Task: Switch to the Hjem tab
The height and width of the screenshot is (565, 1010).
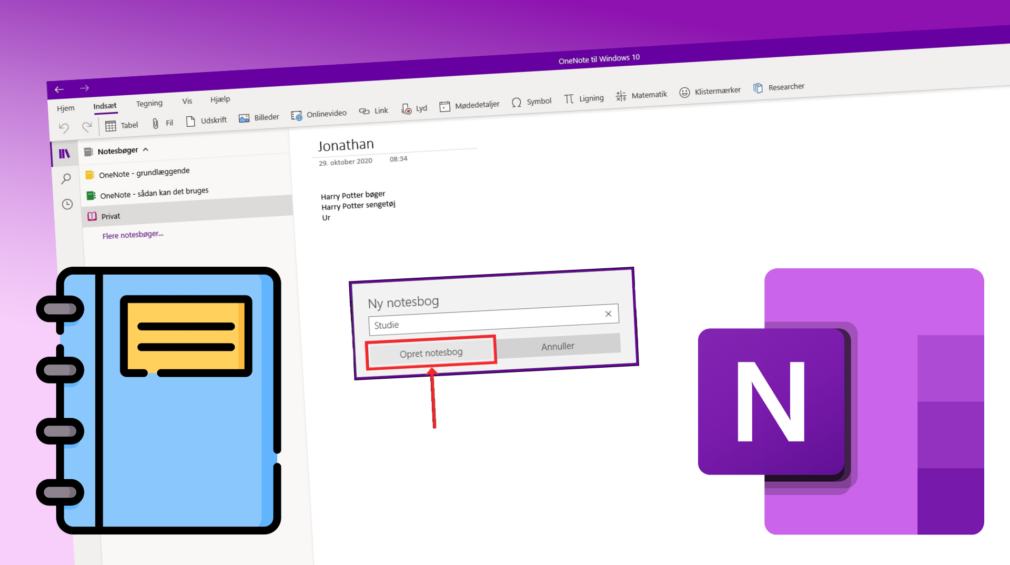Action: coord(66,108)
